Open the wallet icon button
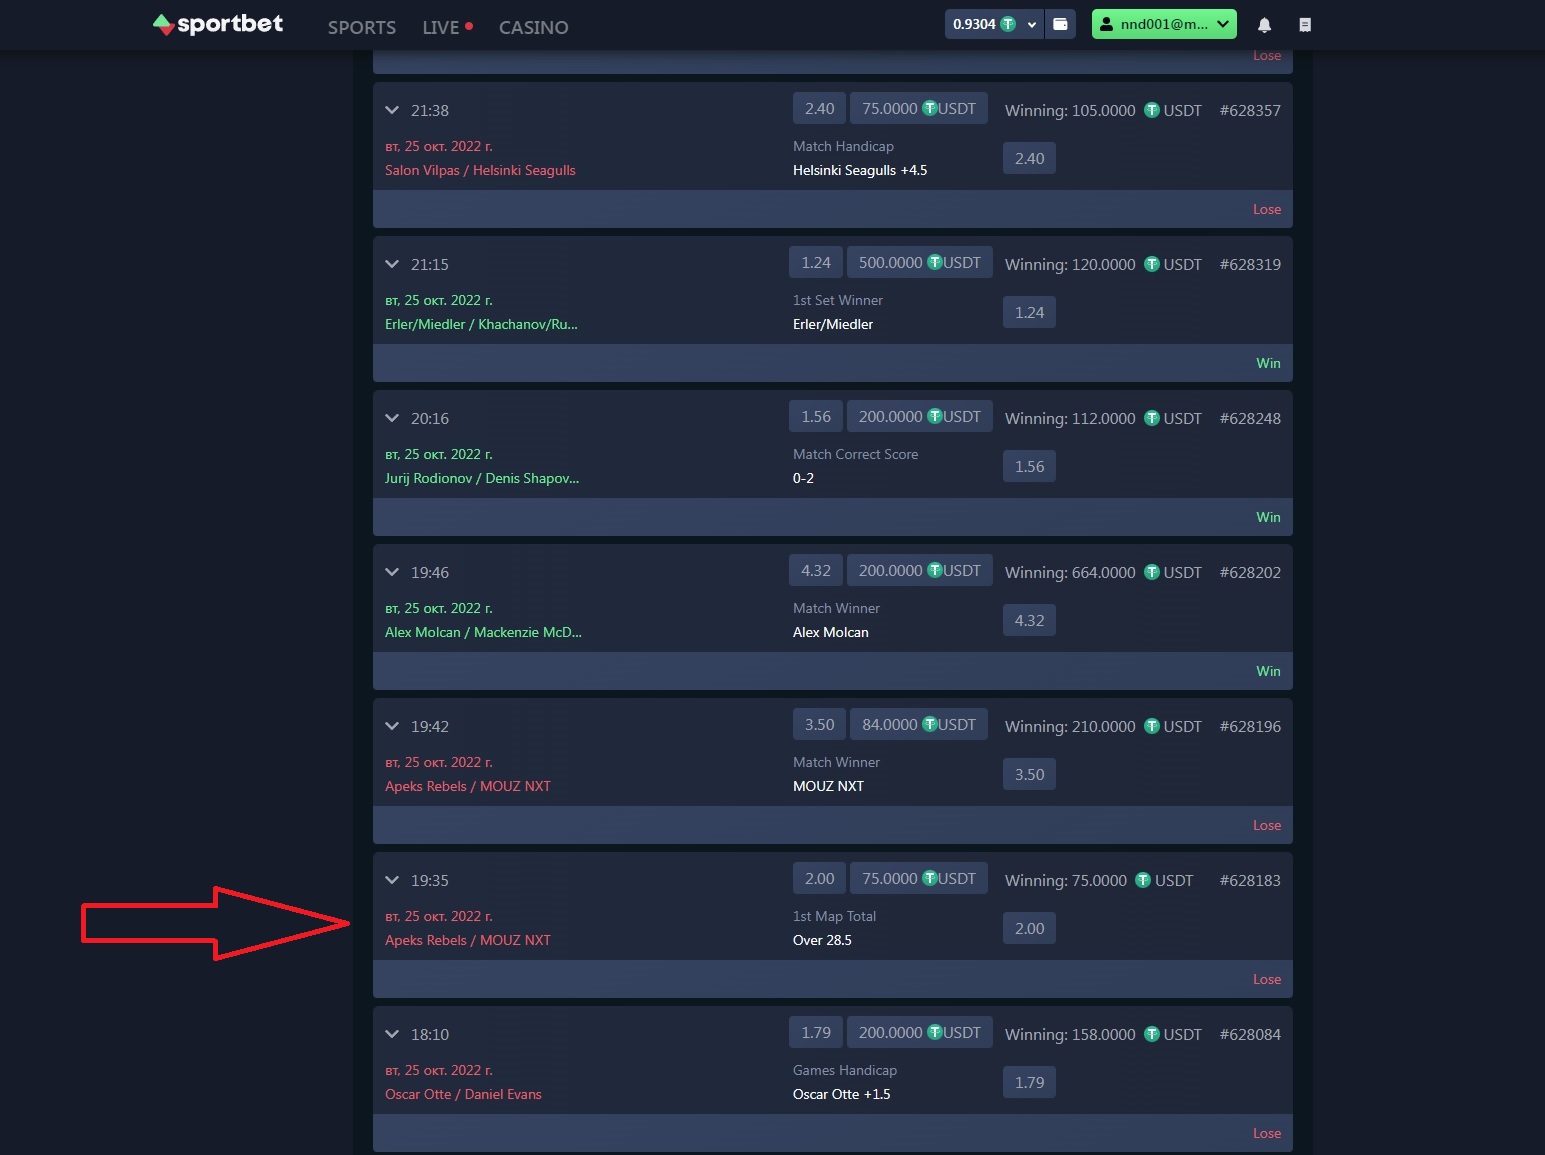 point(1060,24)
